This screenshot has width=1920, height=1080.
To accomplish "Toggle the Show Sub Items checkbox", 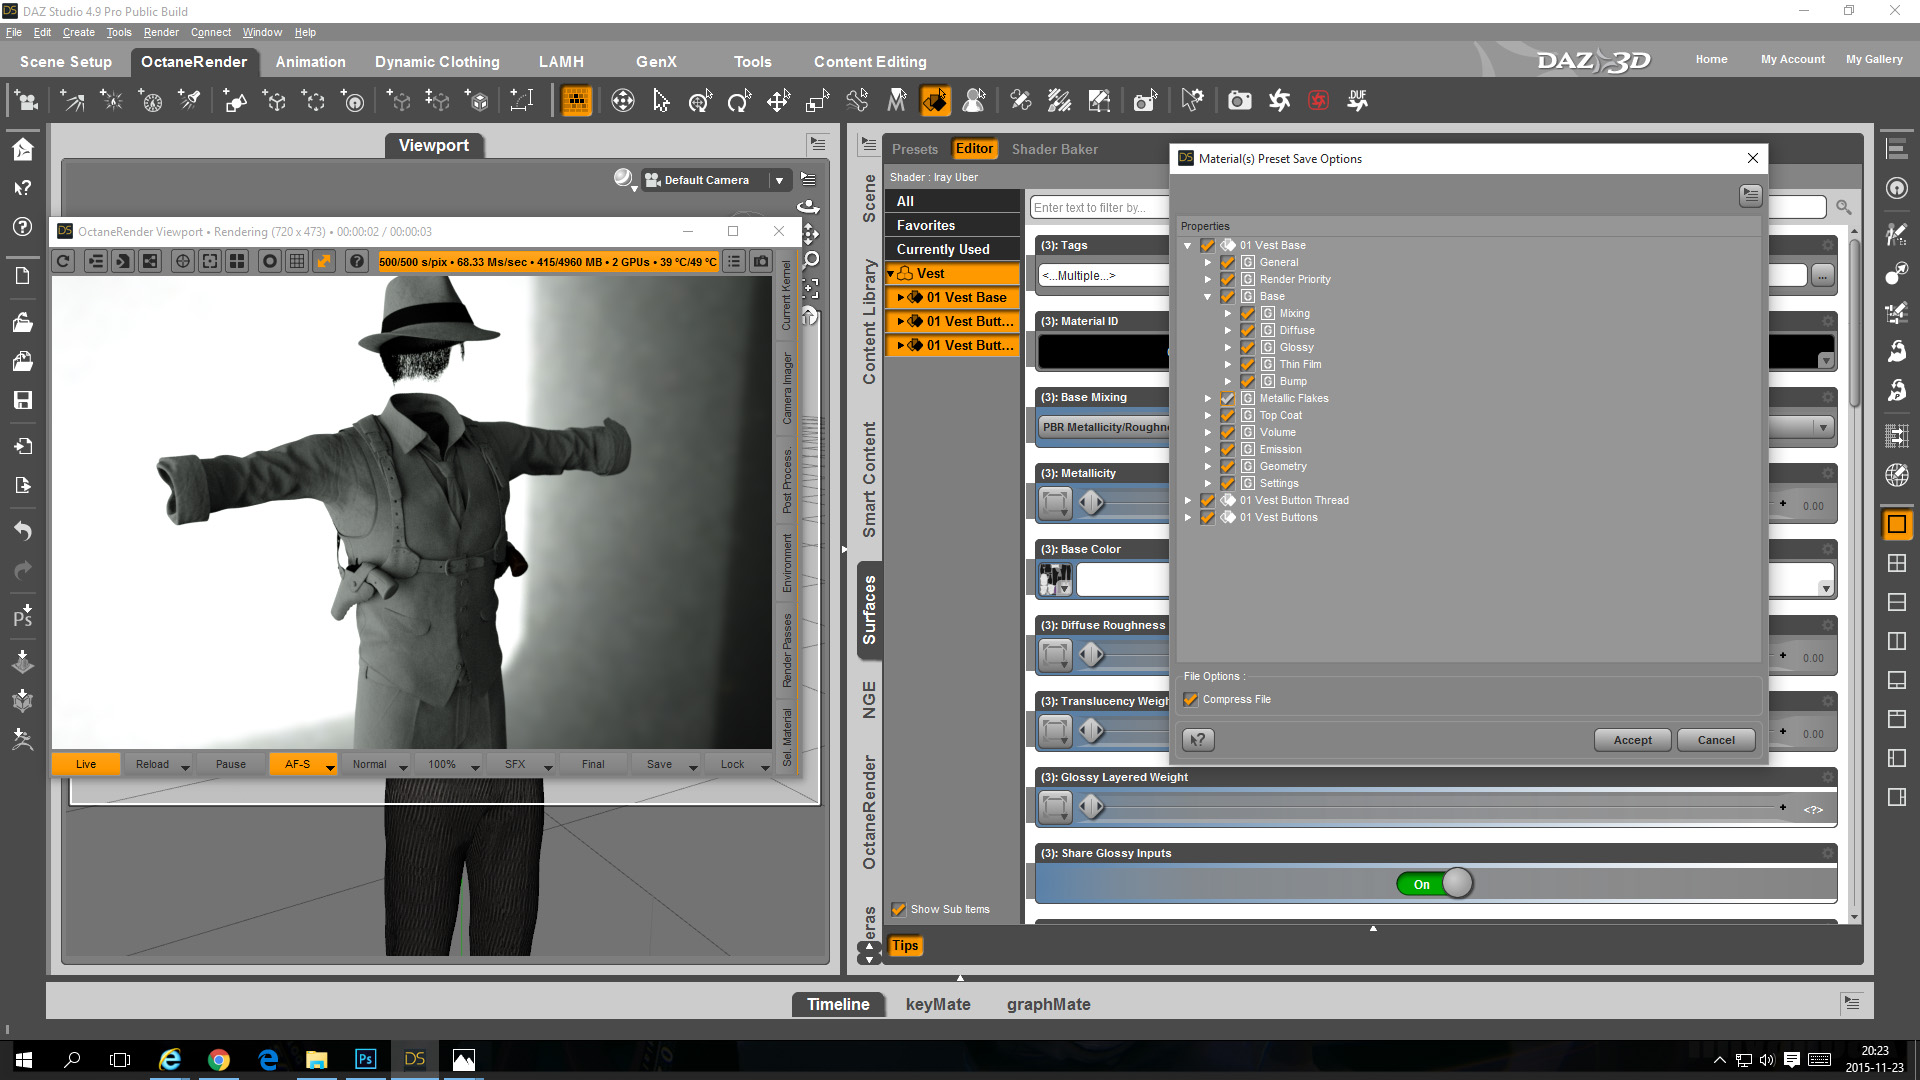I will click(x=899, y=909).
